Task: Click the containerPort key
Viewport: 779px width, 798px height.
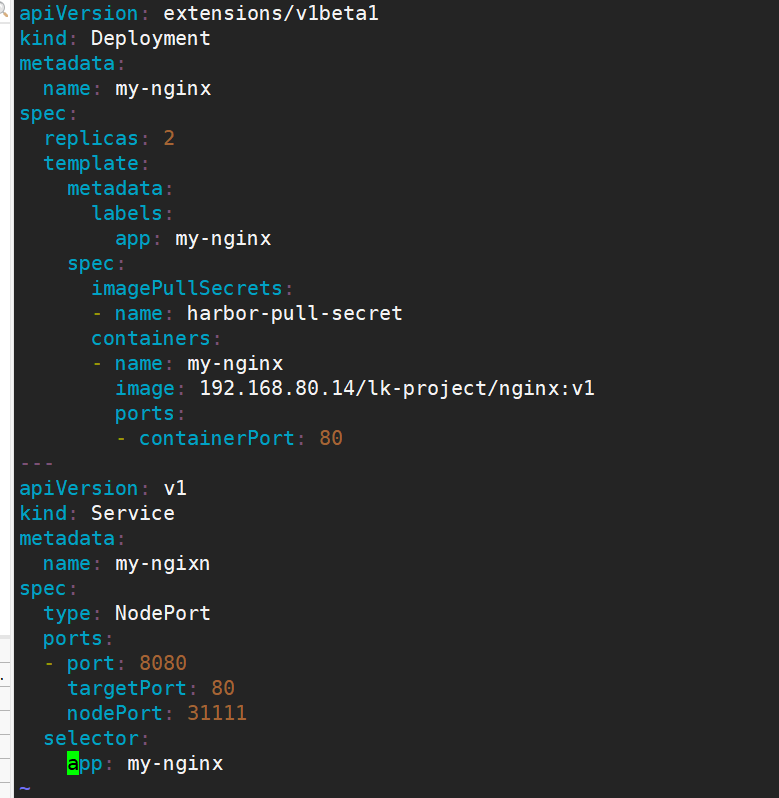Action: (x=216, y=438)
